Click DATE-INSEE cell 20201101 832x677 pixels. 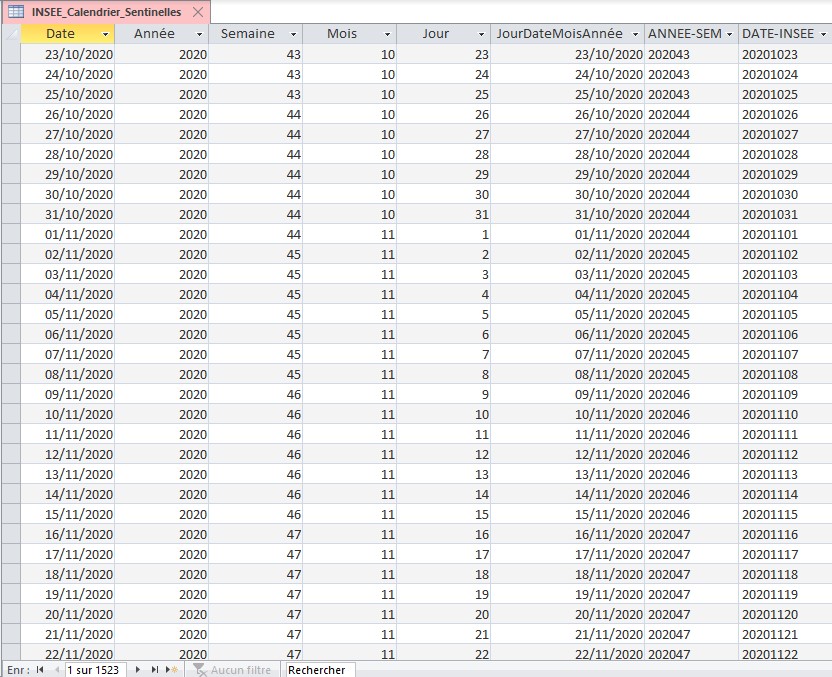(x=785, y=234)
